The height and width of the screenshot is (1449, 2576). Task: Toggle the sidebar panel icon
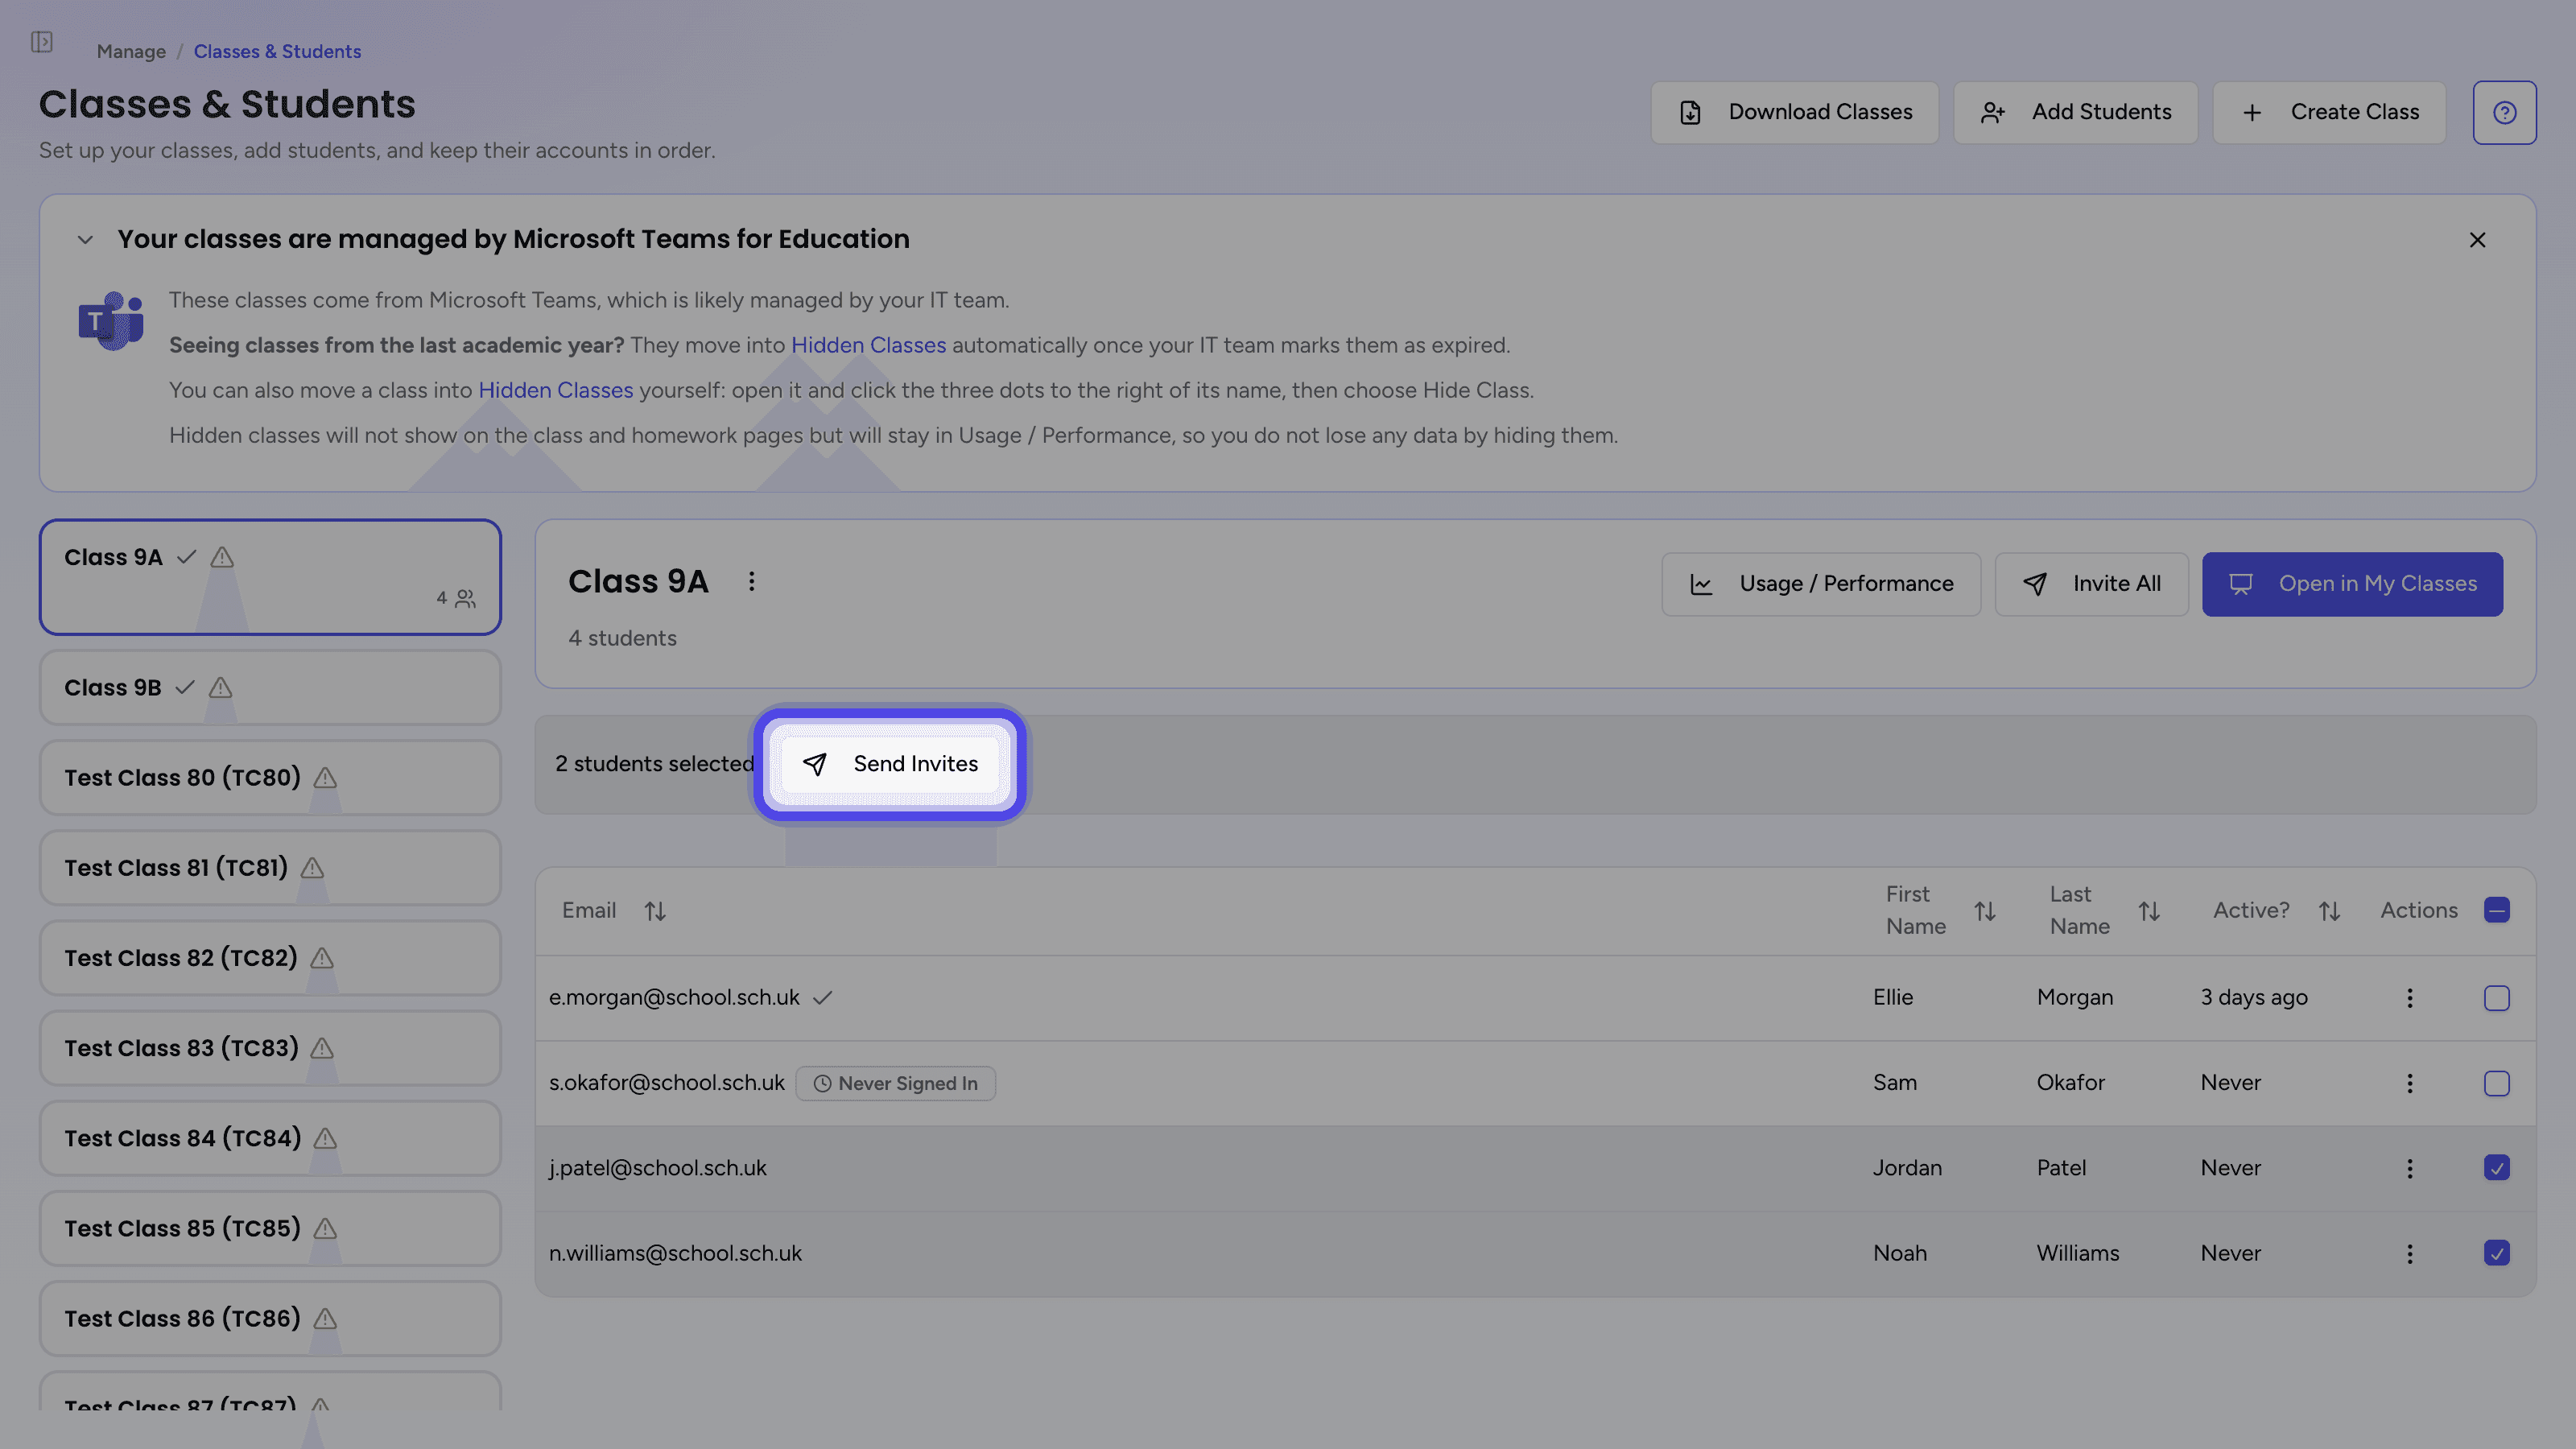[x=41, y=42]
